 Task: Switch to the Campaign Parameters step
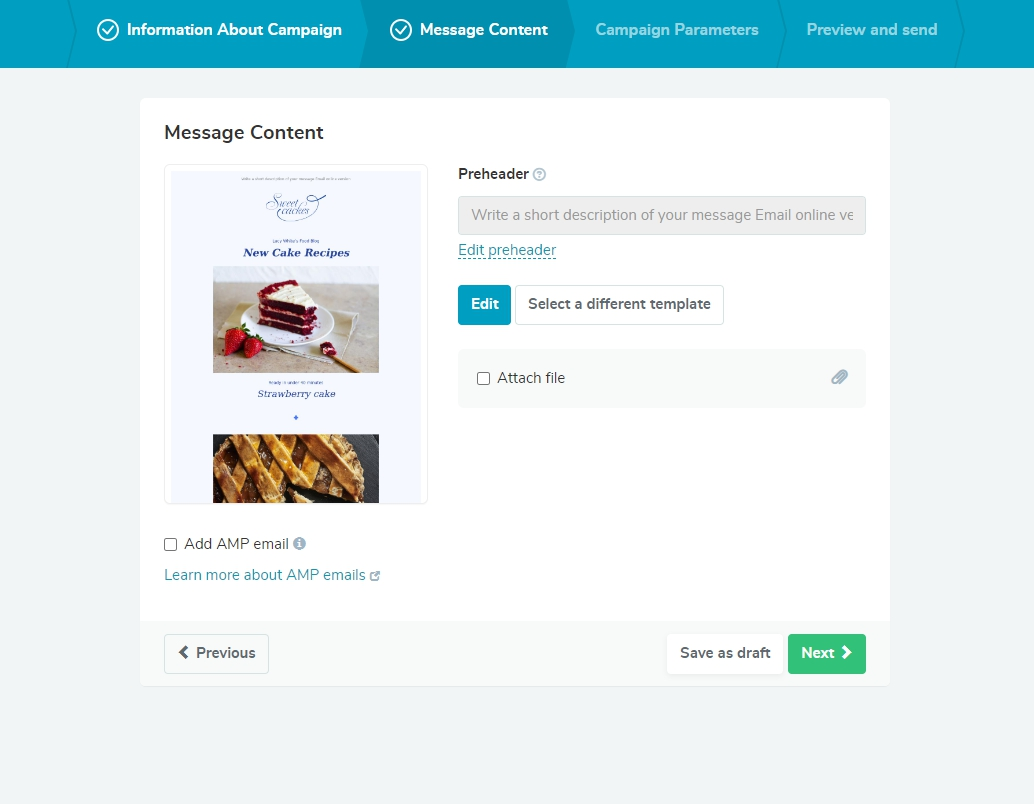pyautogui.click(x=676, y=30)
